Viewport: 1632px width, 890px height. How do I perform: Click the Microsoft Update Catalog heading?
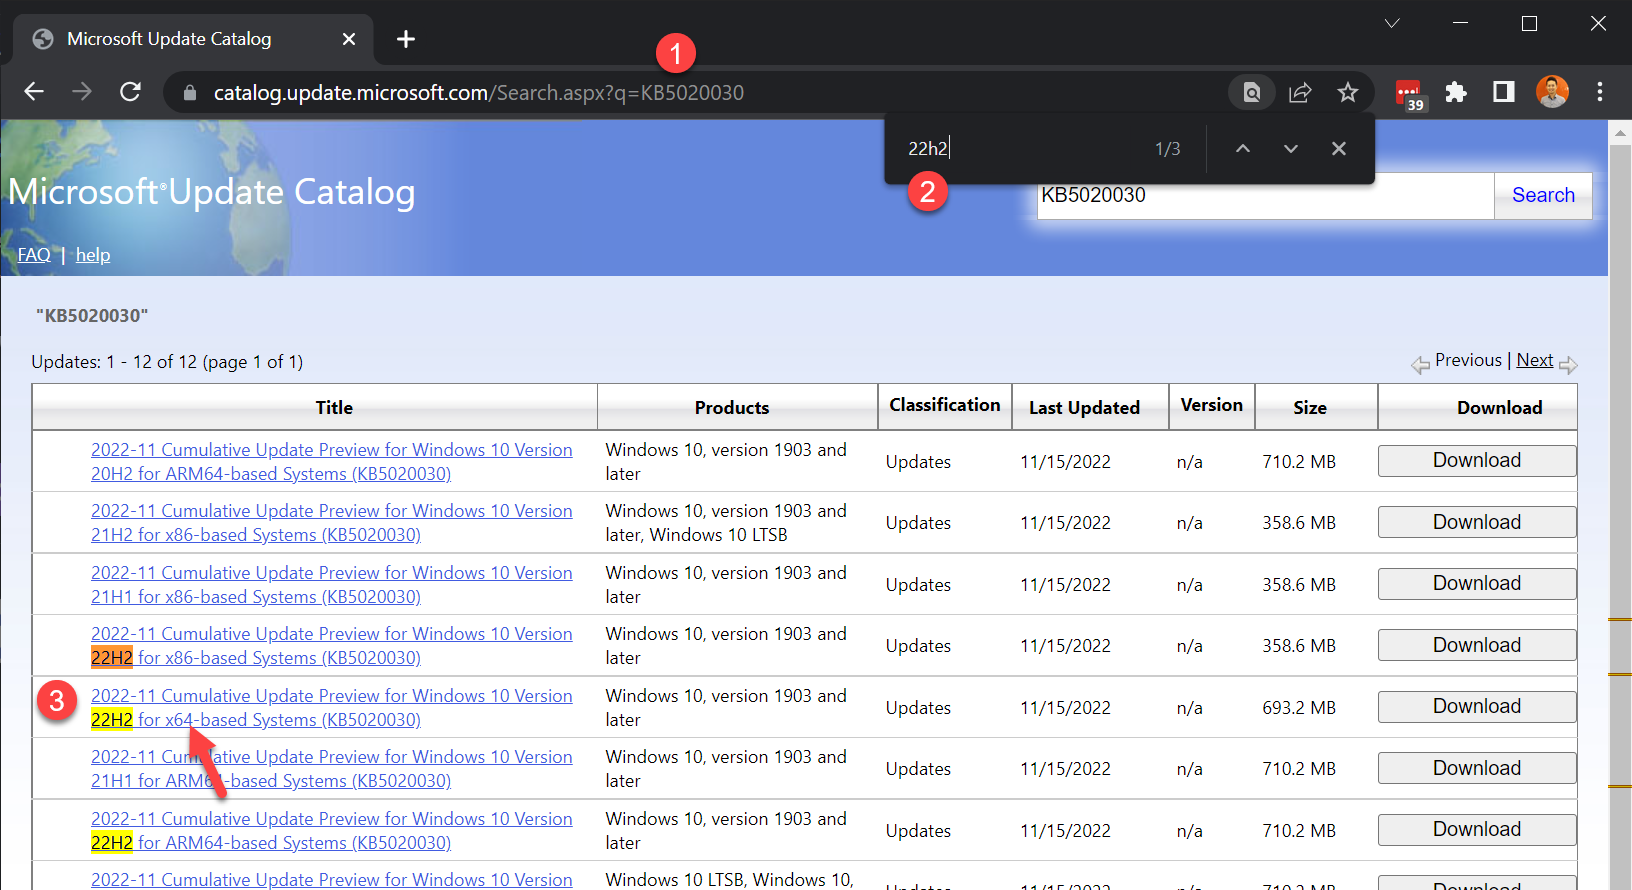[x=212, y=192]
